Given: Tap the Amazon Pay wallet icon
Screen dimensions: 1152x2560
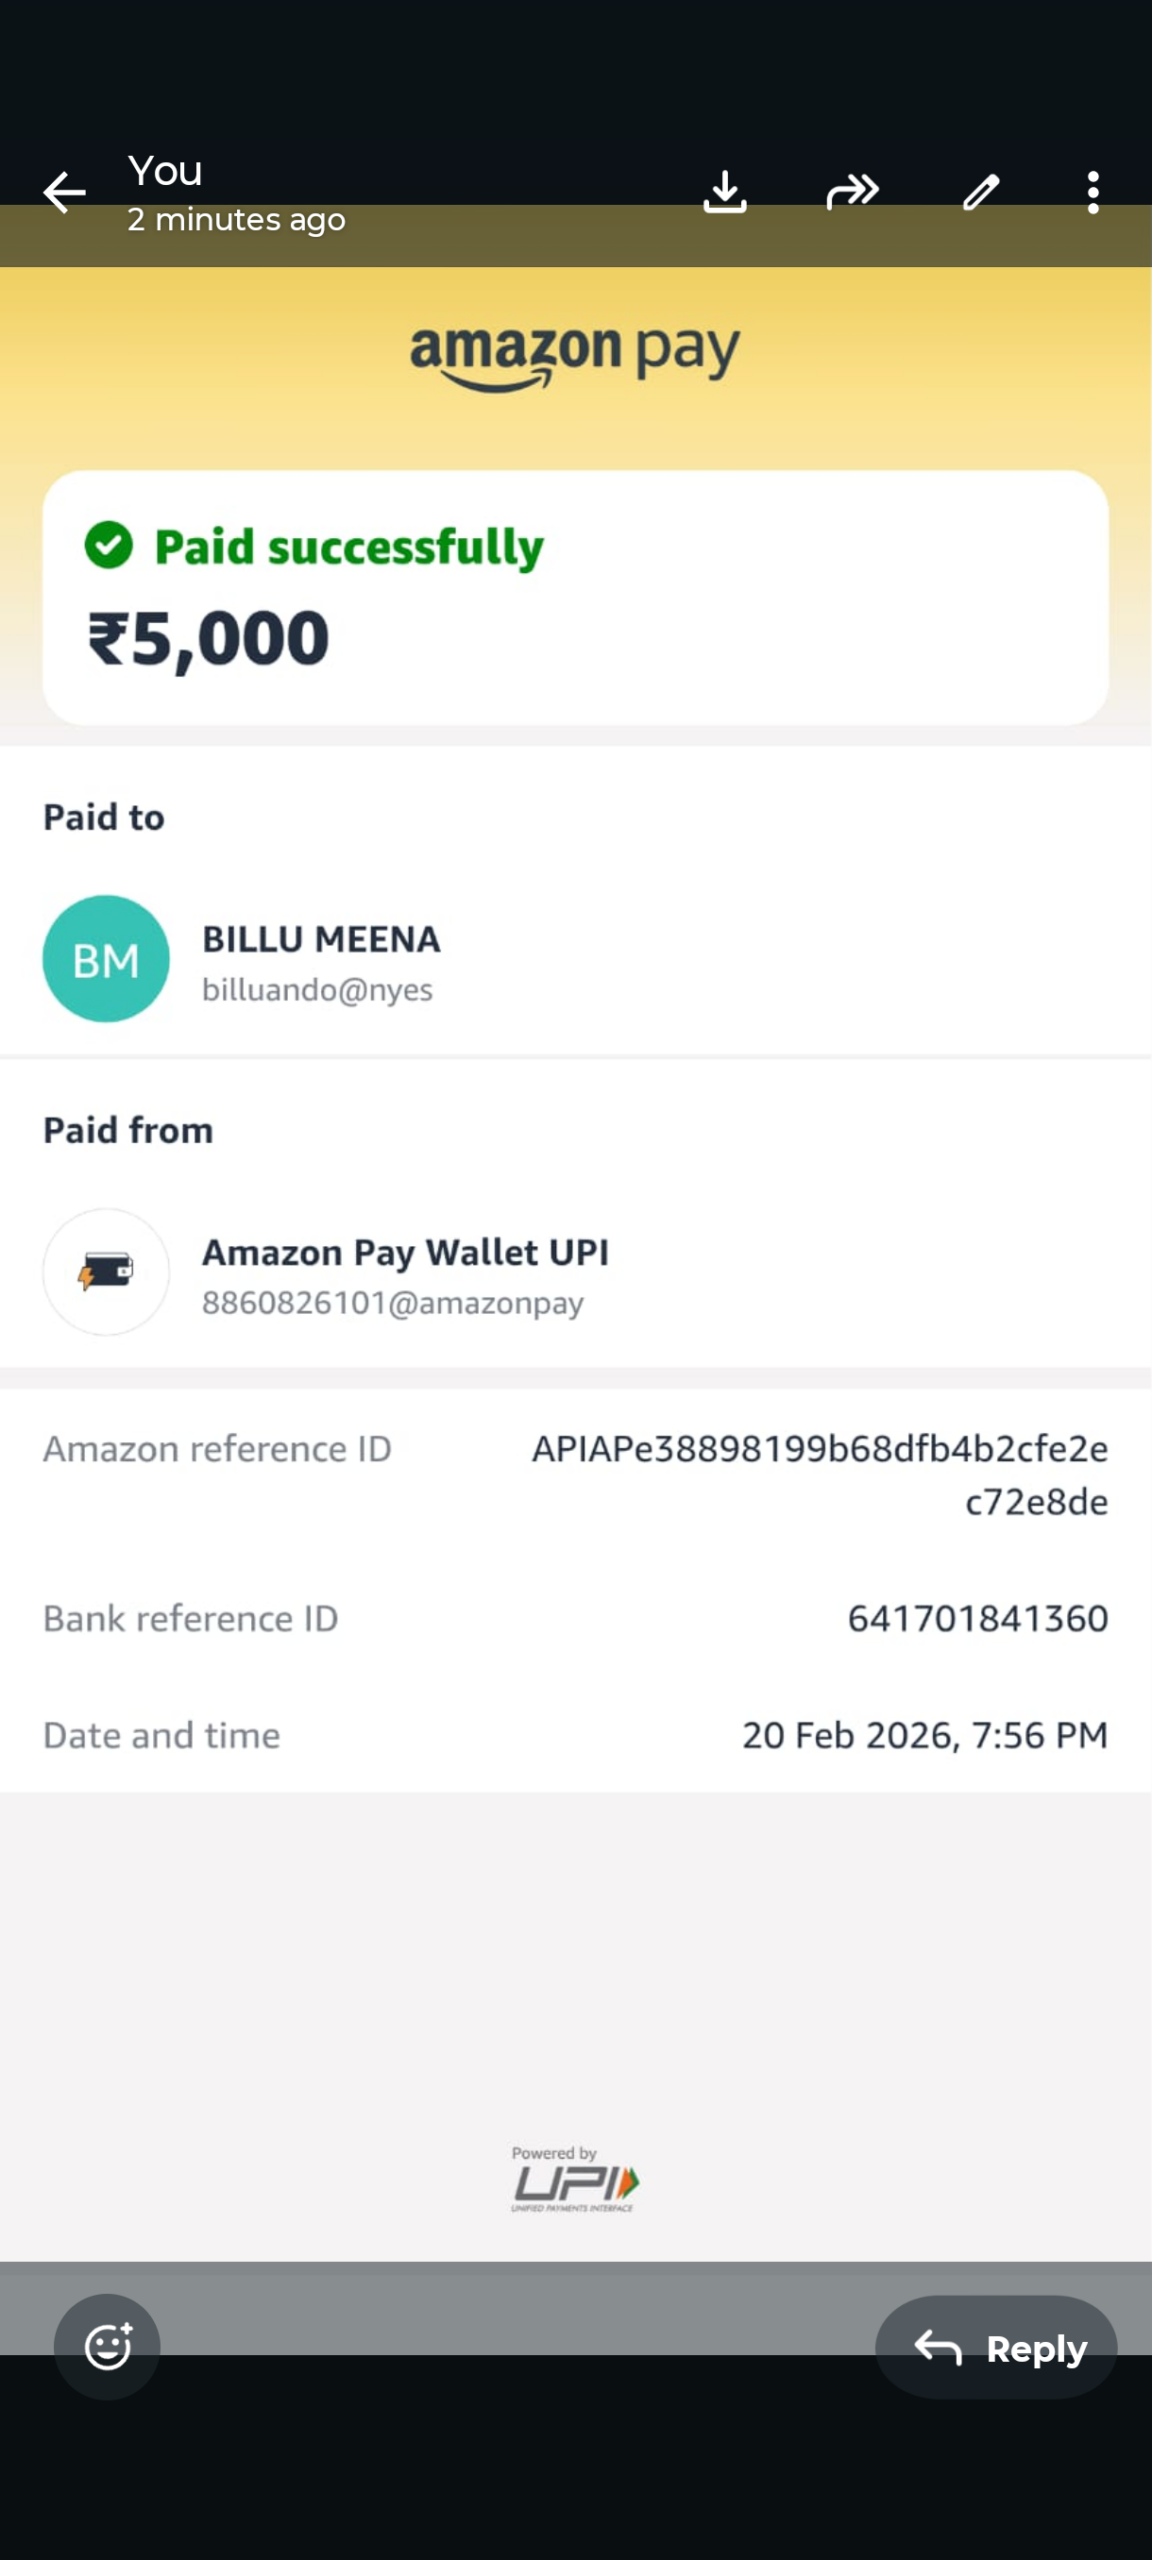Looking at the screenshot, I should click(106, 1272).
